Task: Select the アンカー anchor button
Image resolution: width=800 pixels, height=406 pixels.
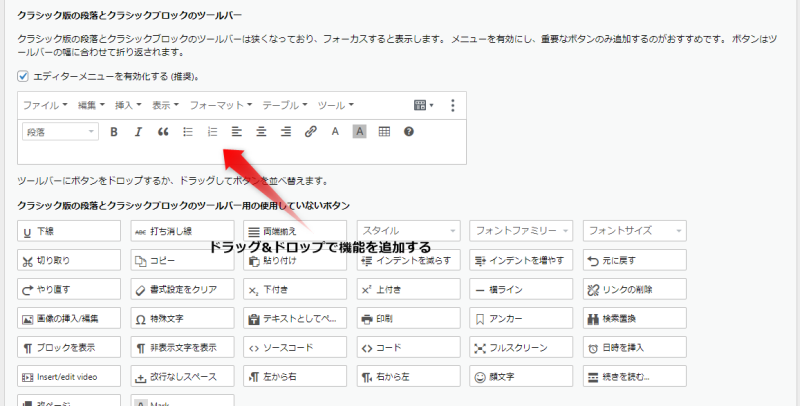Action: pyautogui.click(x=521, y=318)
